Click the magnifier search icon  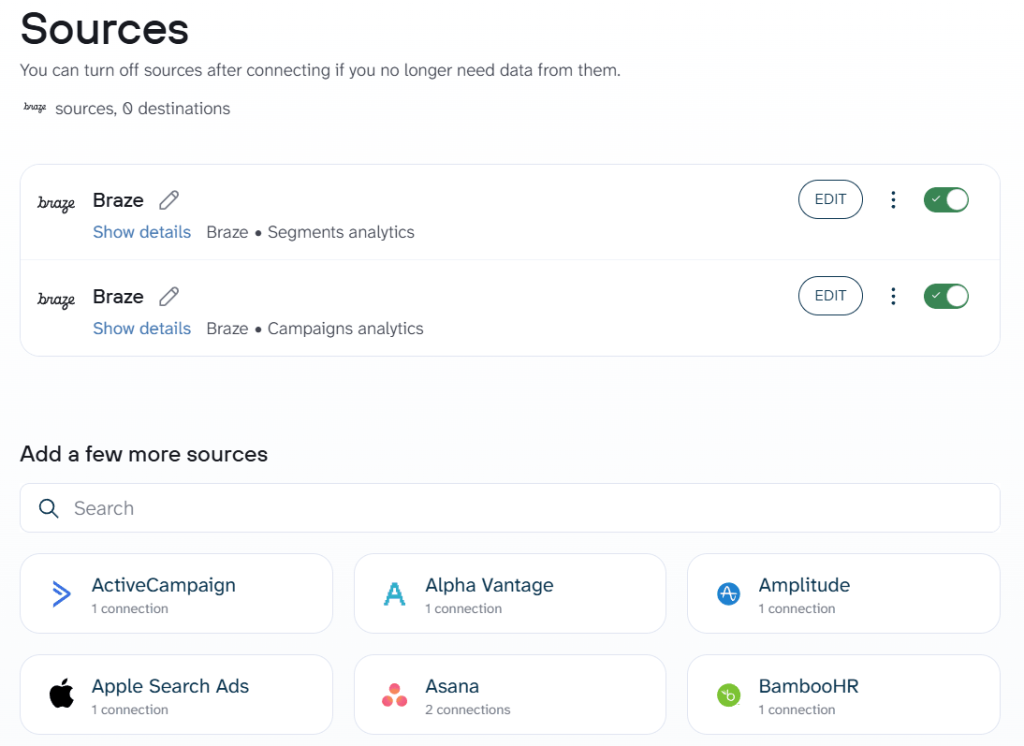[x=48, y=508]
